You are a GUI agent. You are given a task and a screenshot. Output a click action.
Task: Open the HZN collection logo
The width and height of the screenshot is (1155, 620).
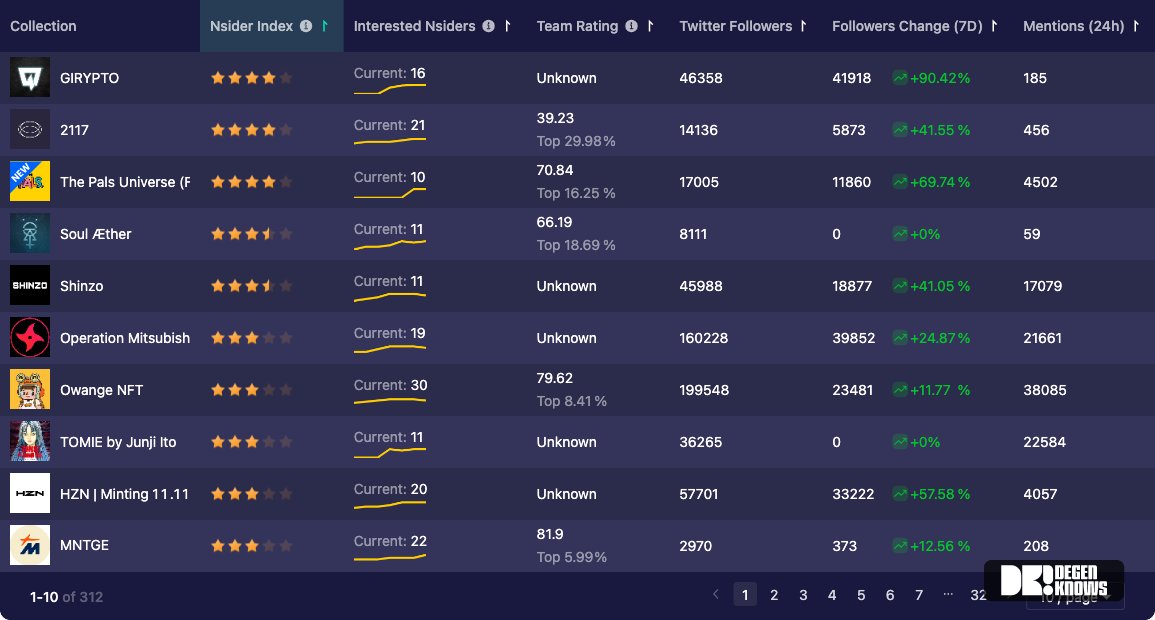(x=29, y=493)
